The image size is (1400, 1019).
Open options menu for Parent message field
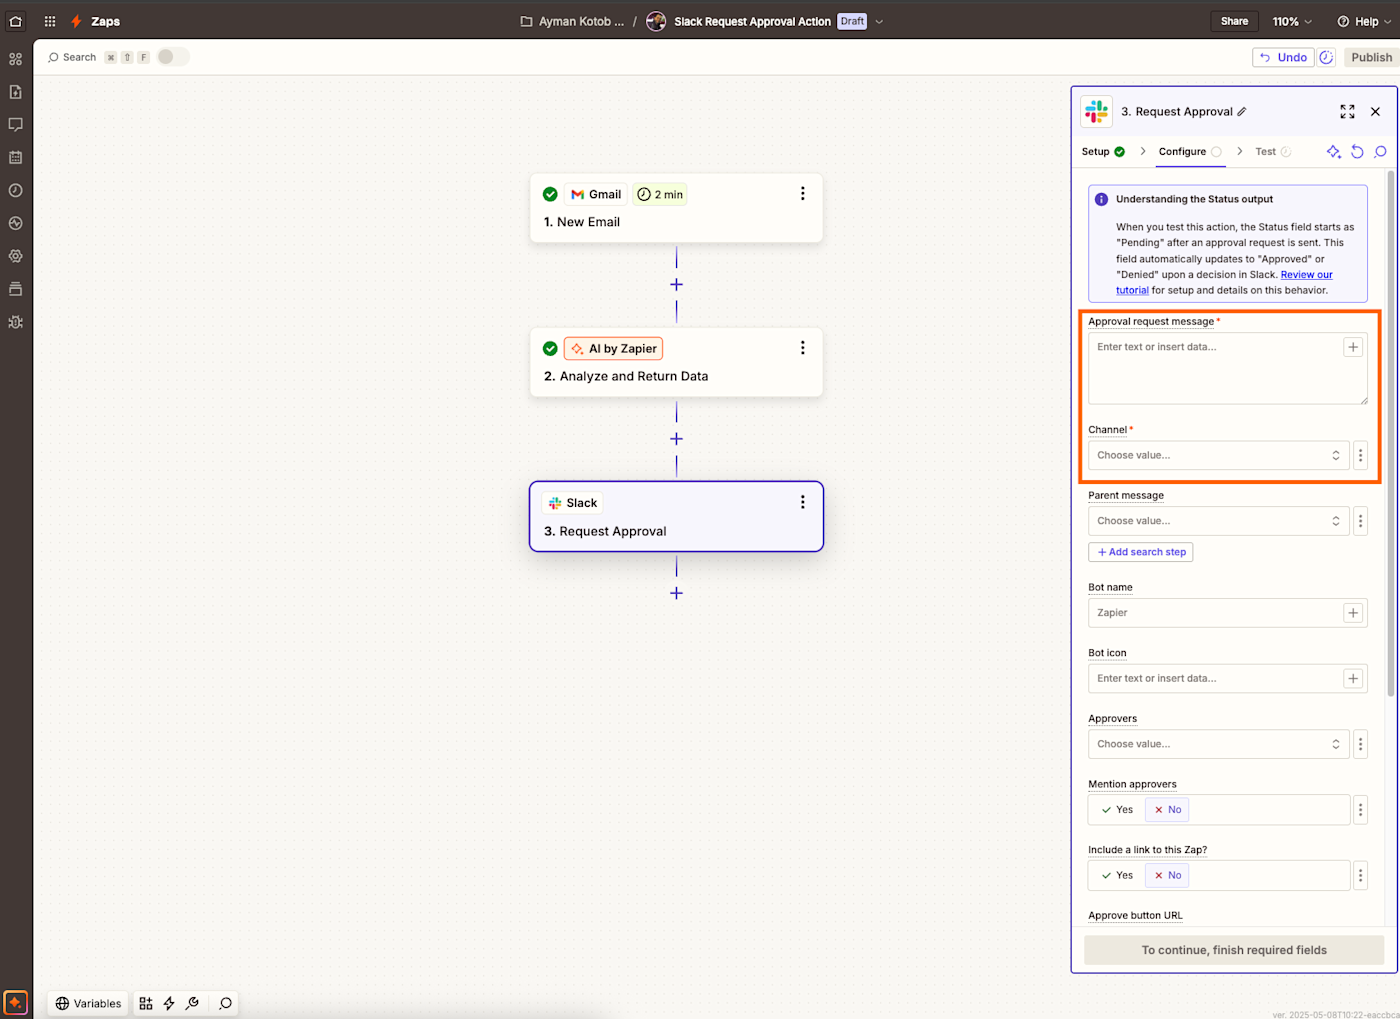[x=1360, y=521]
